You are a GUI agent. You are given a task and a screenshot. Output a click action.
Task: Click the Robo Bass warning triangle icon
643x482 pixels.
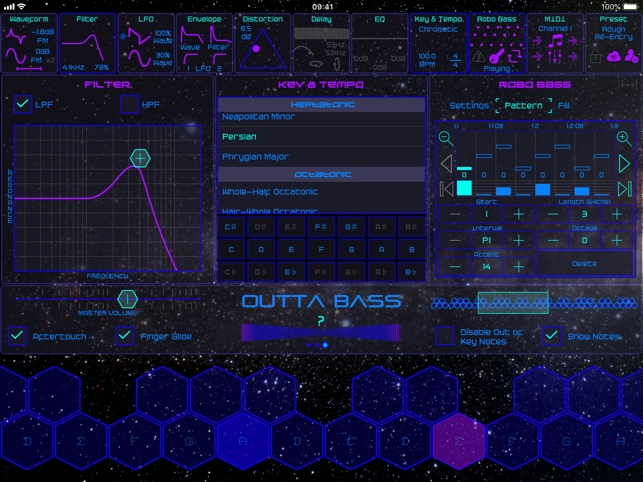[x=478, y=56]
